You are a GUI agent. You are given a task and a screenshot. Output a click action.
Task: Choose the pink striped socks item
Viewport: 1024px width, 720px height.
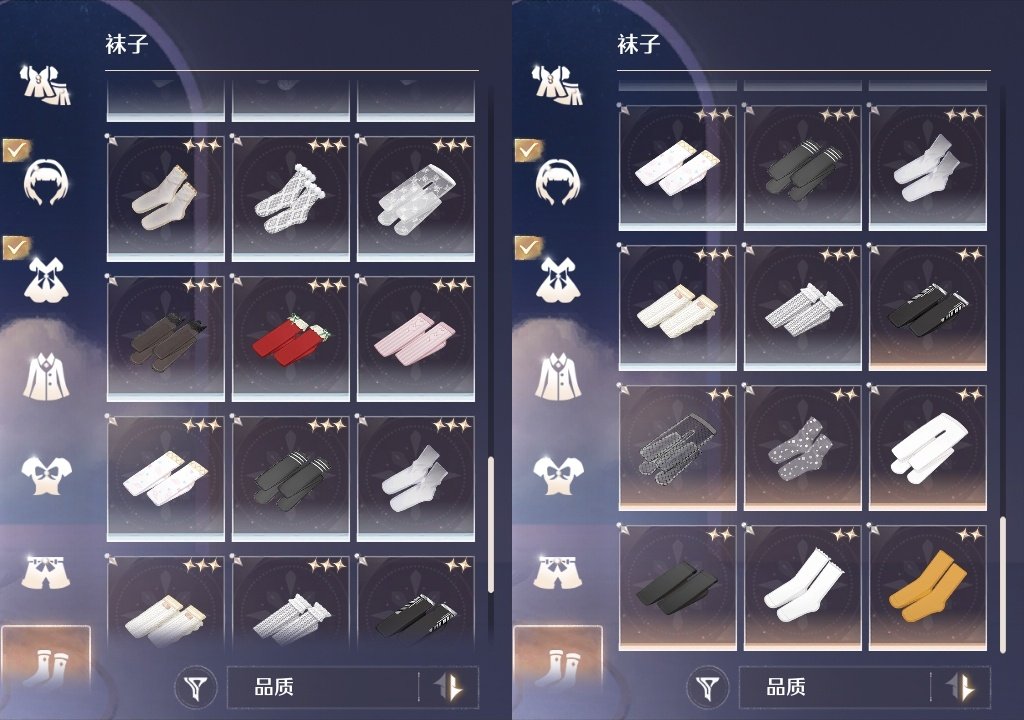(416, 338)
